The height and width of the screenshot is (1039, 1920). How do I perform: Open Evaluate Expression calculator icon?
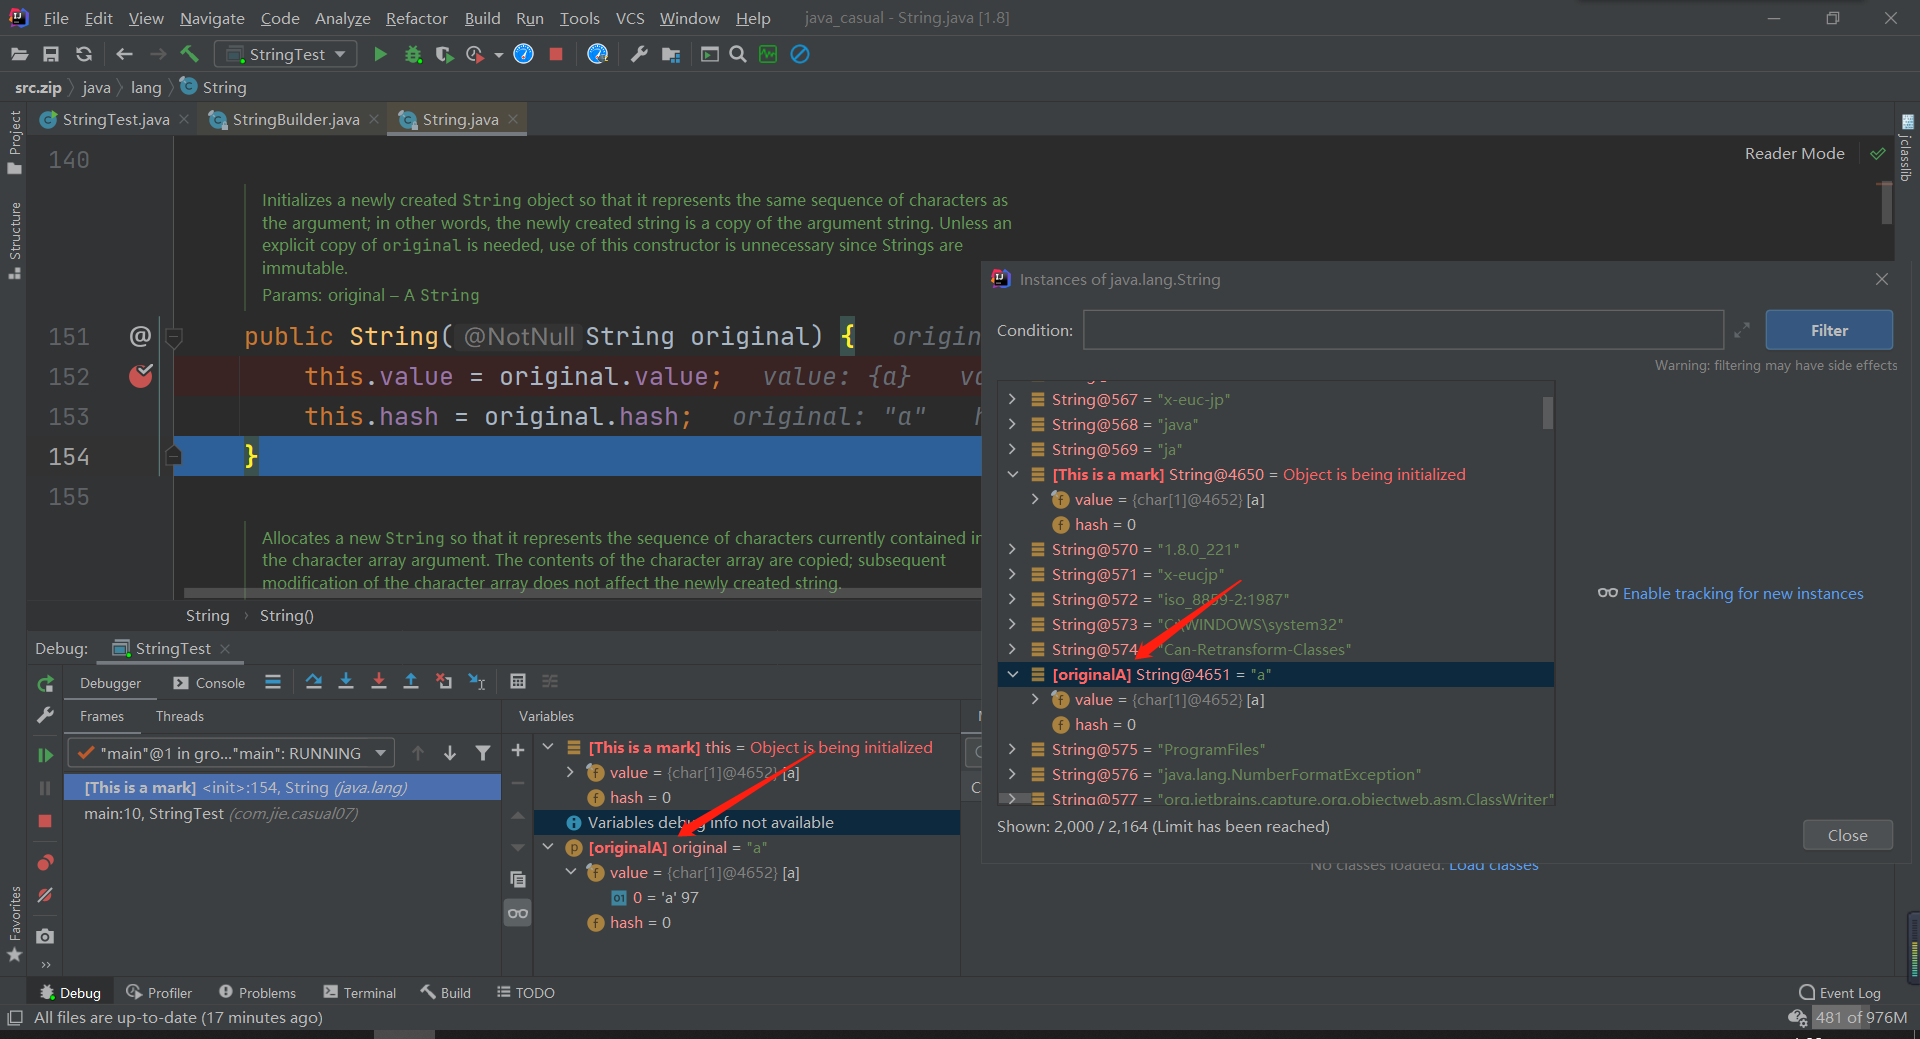(518, 682)
